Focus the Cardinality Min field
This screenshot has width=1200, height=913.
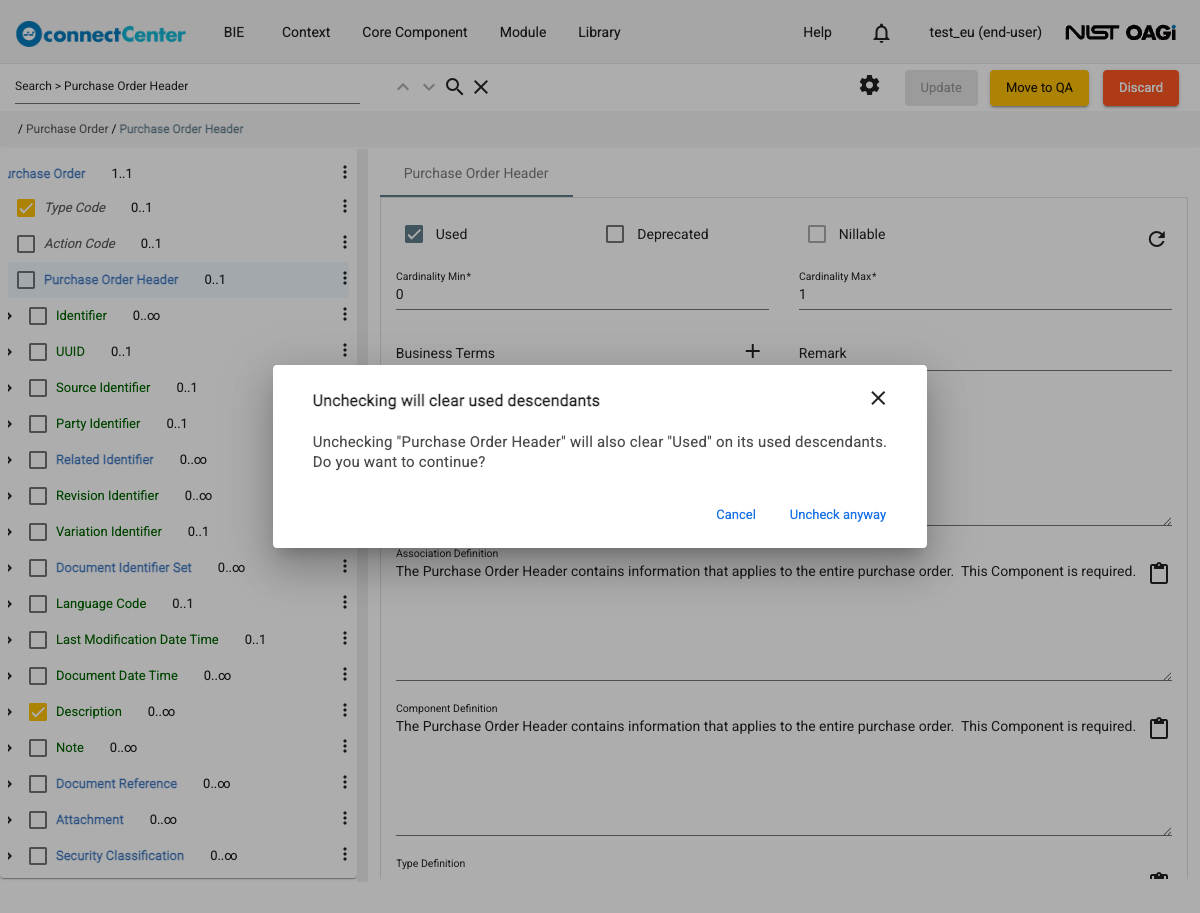(582, 295)
